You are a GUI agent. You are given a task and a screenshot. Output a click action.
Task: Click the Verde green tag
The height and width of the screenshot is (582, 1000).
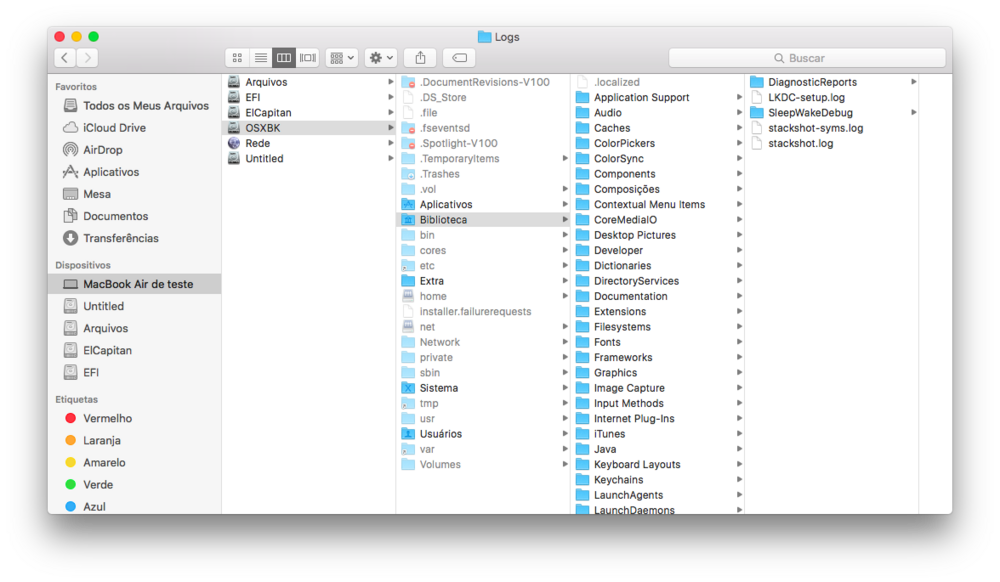pyautogui.click(x=98, y=485)
